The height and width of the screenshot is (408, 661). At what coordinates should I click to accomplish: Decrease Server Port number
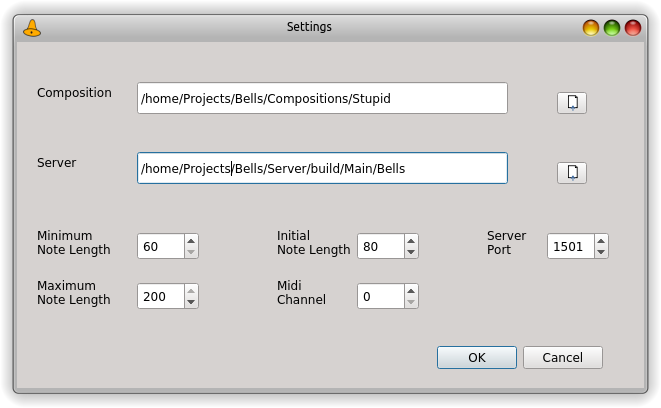tap(601, 252)
